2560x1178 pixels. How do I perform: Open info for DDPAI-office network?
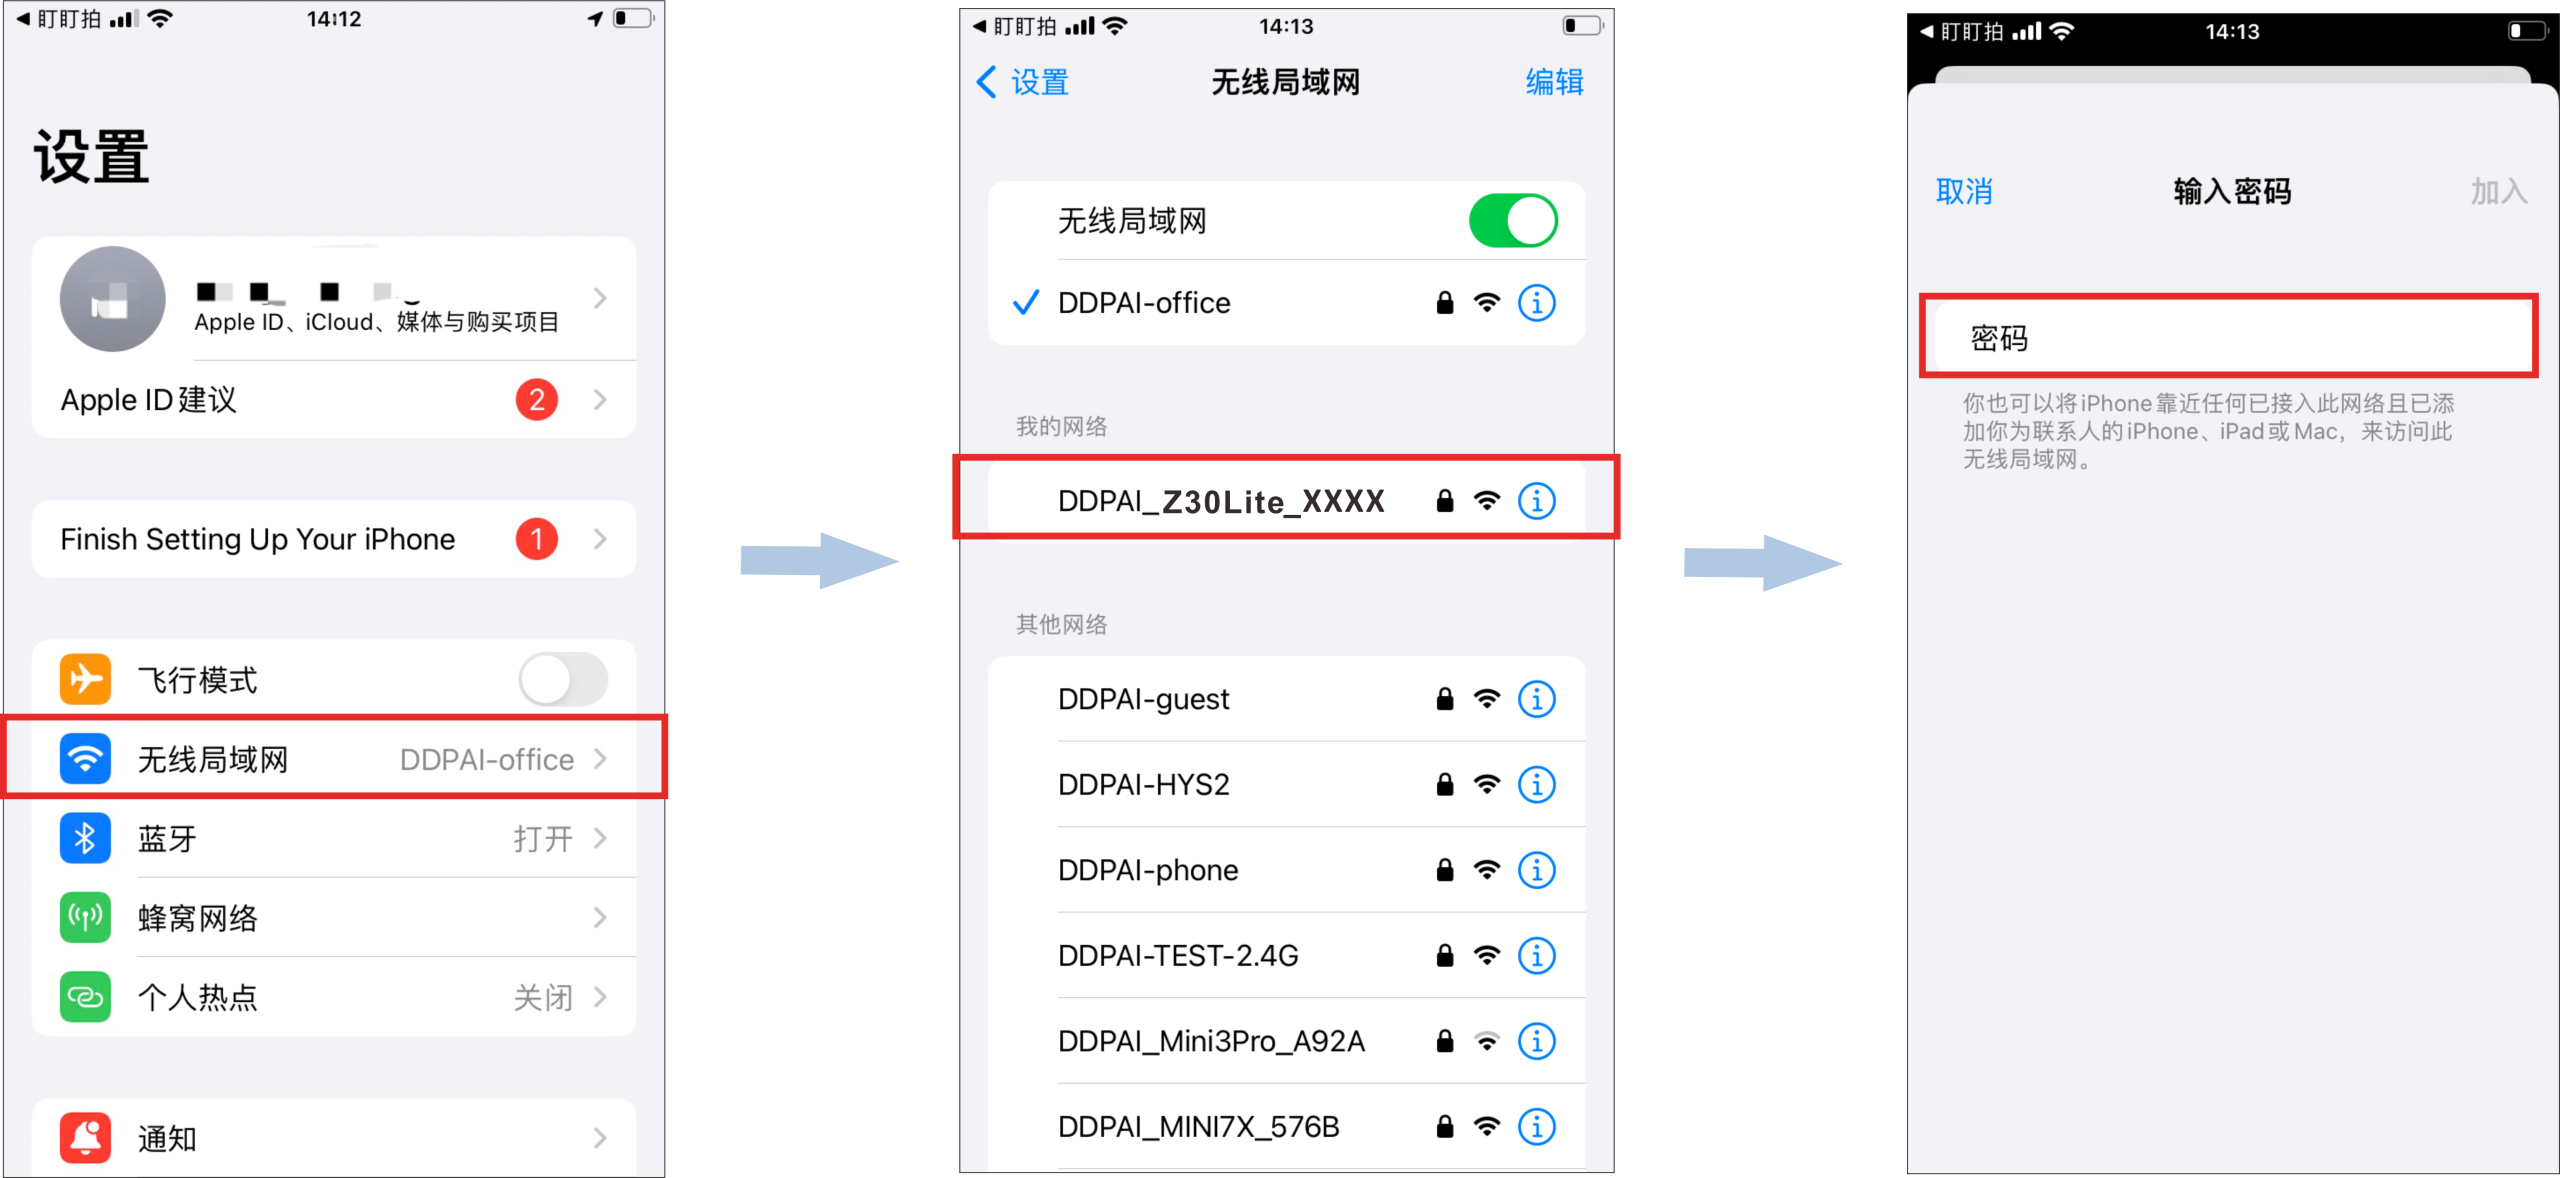click(x=1536, y=303)
